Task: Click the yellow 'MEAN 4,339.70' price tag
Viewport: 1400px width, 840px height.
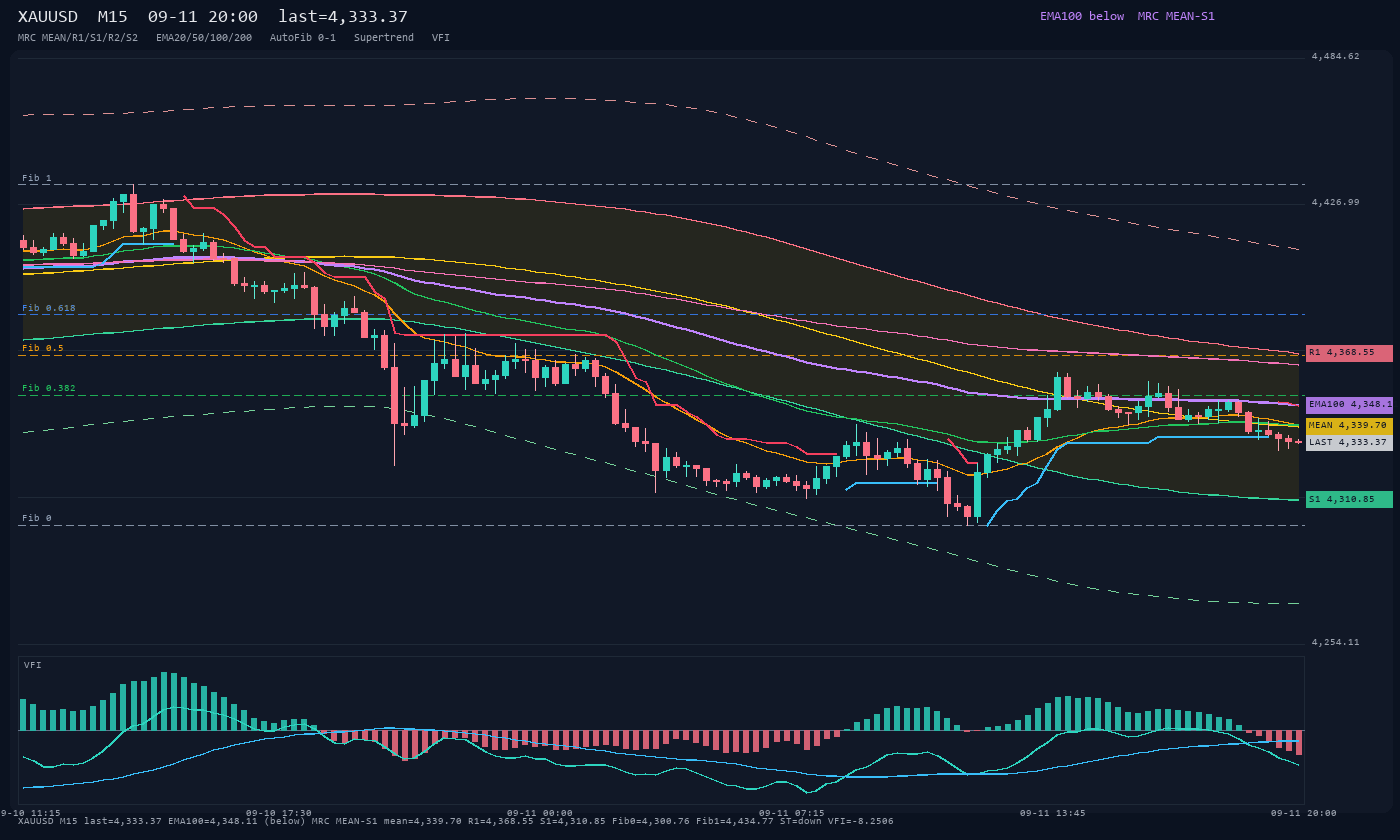Action: [1349, 426]
